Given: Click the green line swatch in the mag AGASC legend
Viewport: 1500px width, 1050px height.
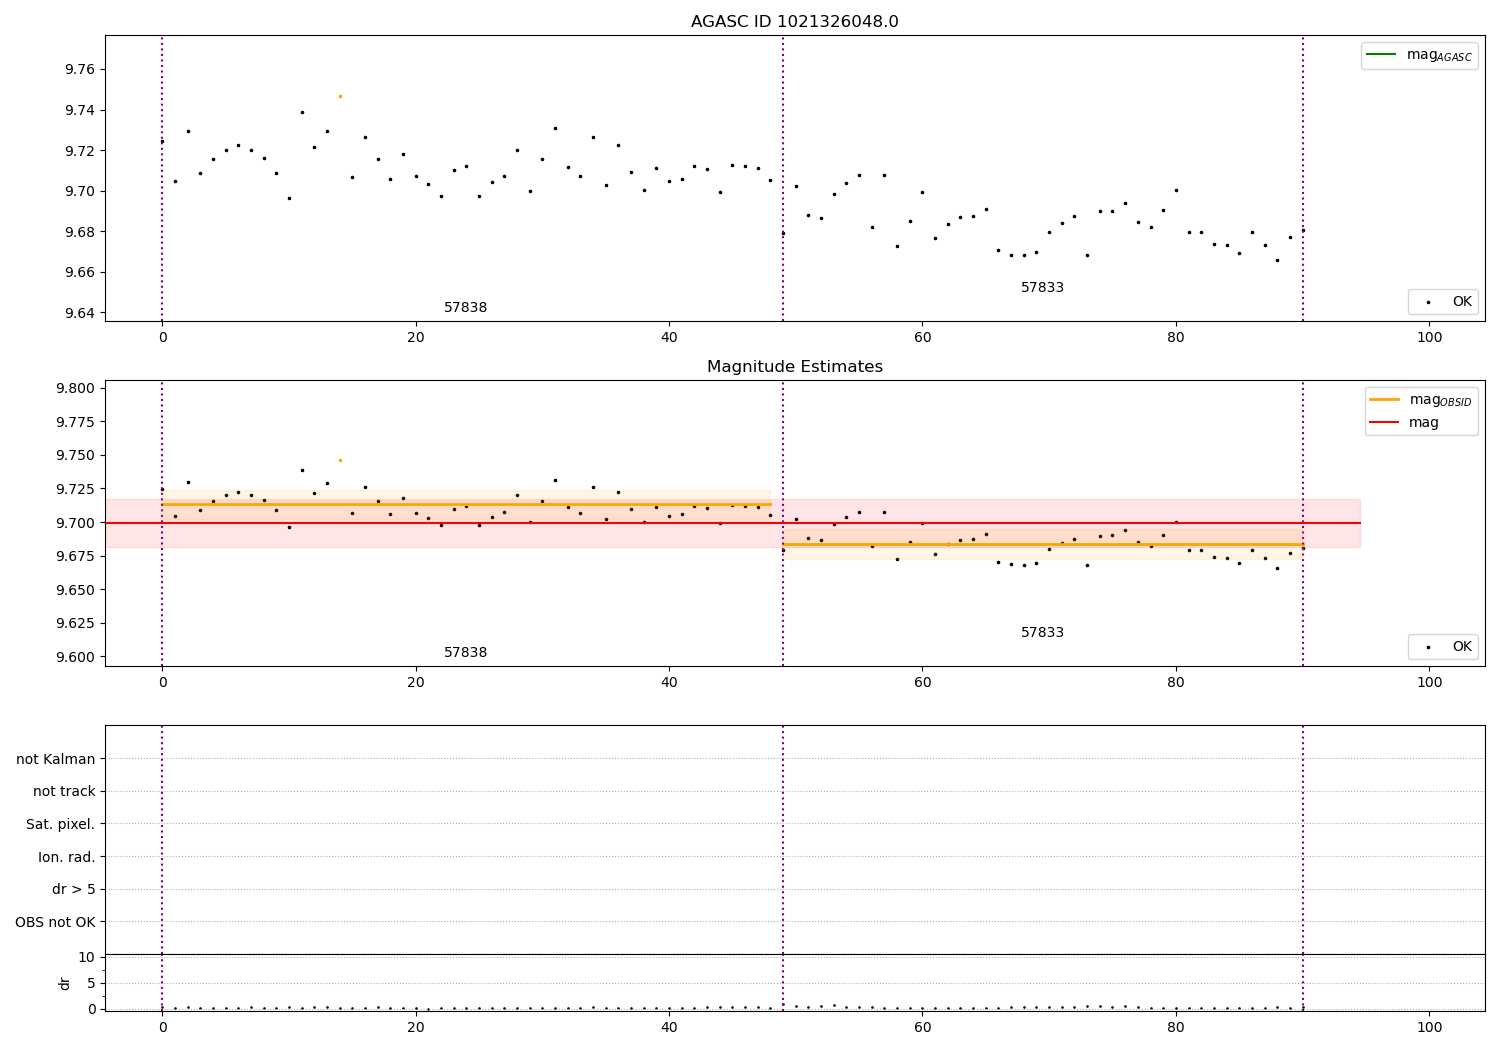Looking at the screenshot, I should (1381, 54).
